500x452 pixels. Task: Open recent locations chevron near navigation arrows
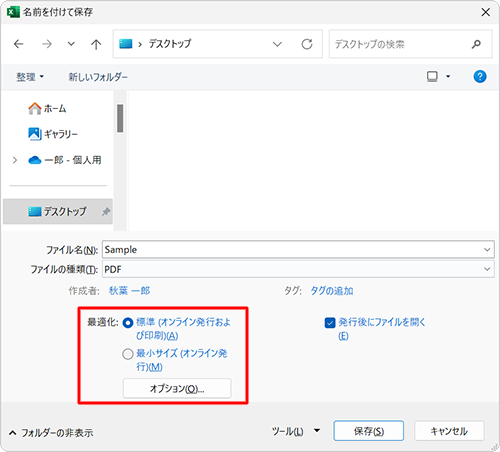pos(71,44)
